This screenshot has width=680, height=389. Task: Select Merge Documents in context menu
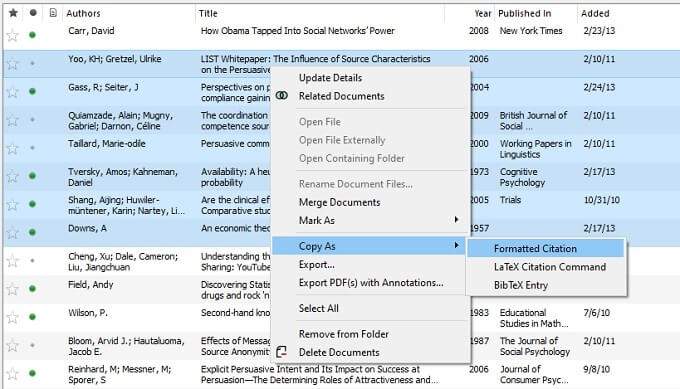pos(339,203)
